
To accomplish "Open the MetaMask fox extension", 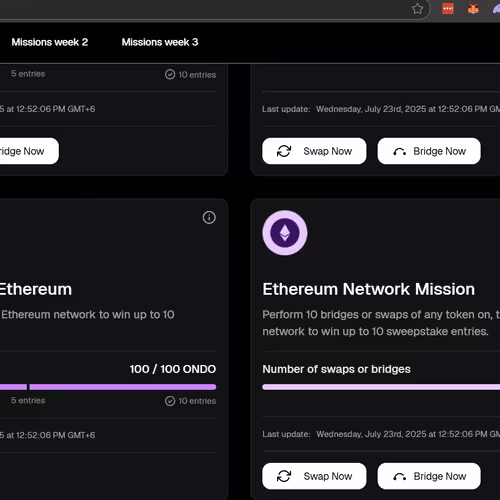I will pos(473,9).
